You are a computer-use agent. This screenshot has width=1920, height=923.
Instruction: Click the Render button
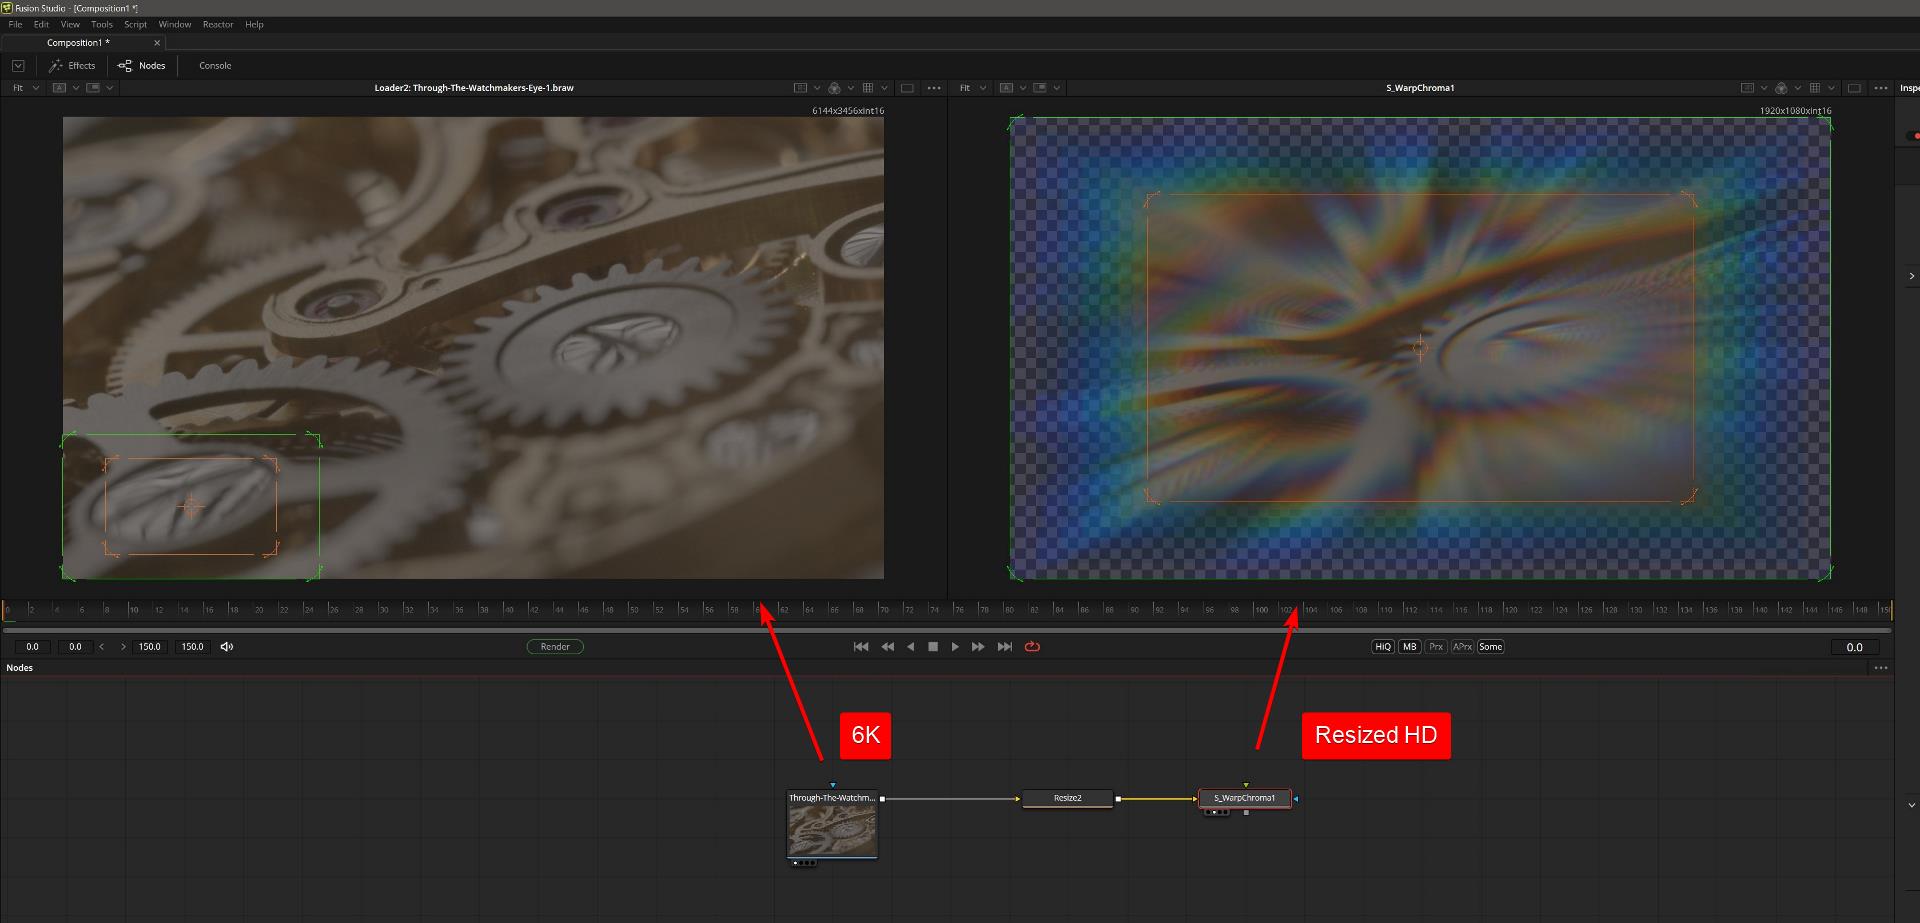(555, 647)
